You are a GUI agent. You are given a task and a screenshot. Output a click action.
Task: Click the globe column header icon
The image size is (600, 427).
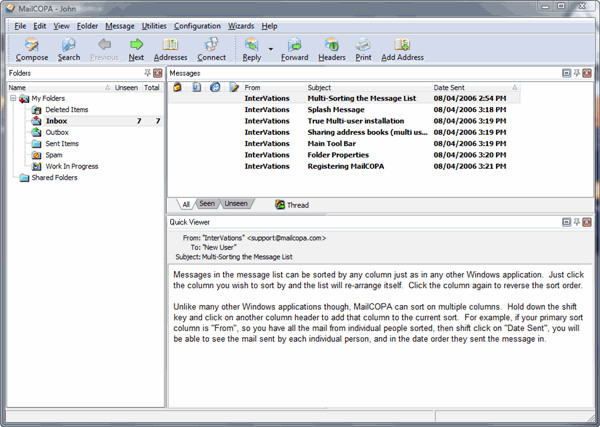click(215, 87)
